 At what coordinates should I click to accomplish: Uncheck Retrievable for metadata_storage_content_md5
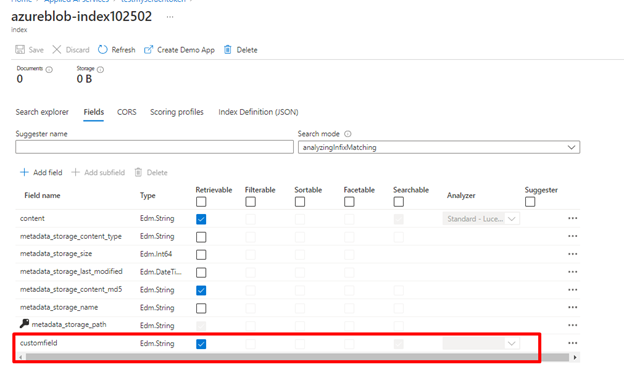point(201,290)
